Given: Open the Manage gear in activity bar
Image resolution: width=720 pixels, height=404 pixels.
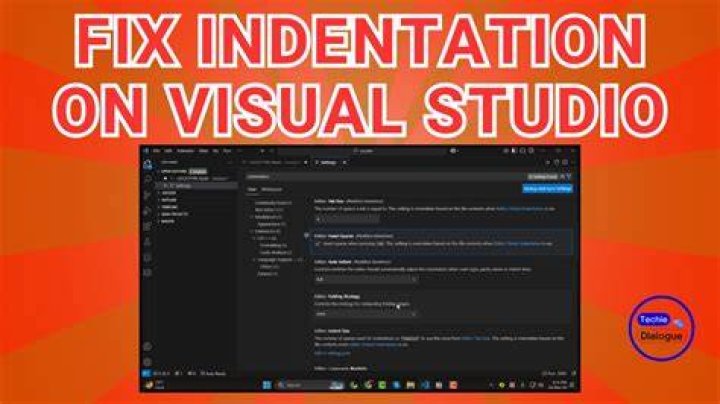Looking at the screenshot, I should click(148, 362).
